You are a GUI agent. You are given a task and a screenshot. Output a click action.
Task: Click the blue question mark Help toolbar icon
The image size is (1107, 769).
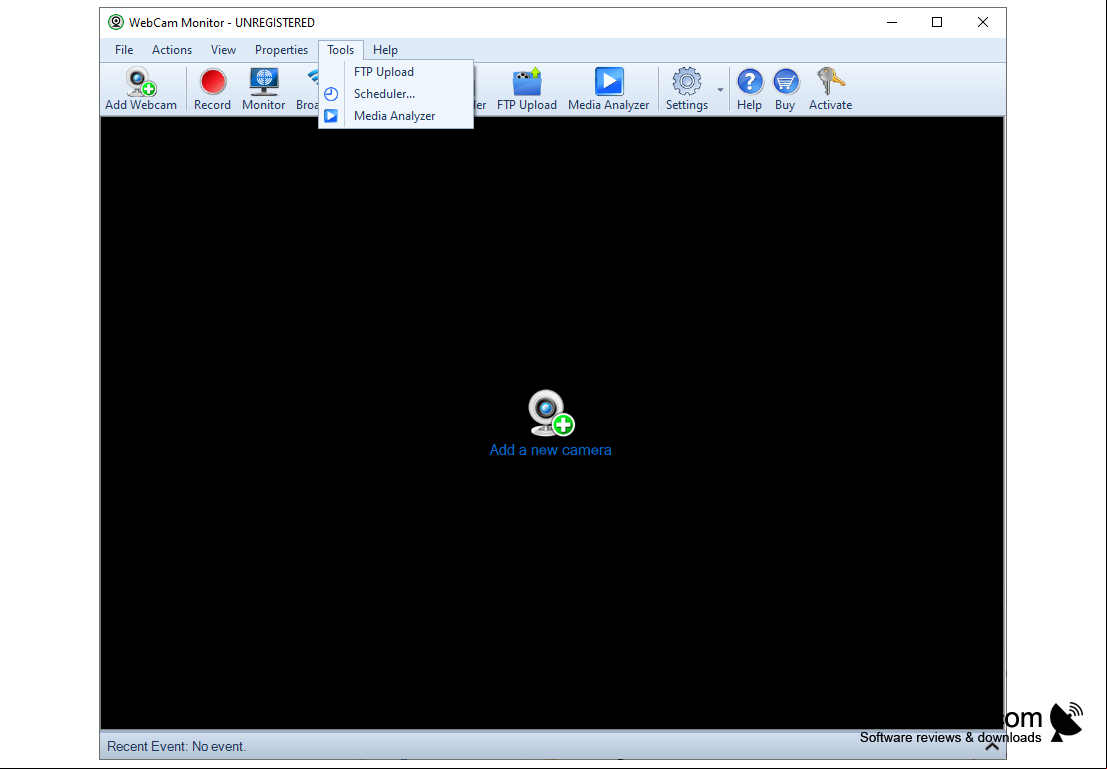point(749,89)
